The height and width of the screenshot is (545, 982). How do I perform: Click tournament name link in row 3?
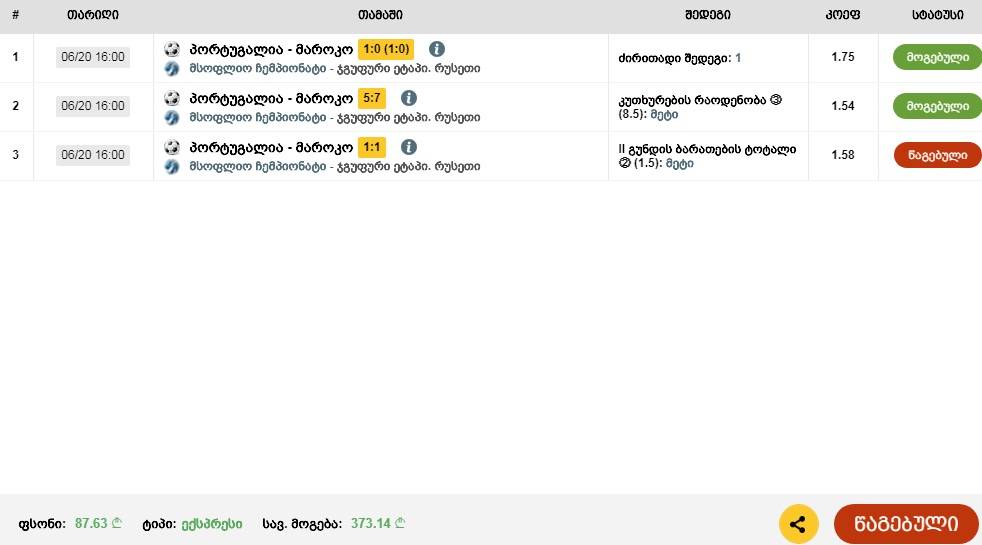(334, 166)
